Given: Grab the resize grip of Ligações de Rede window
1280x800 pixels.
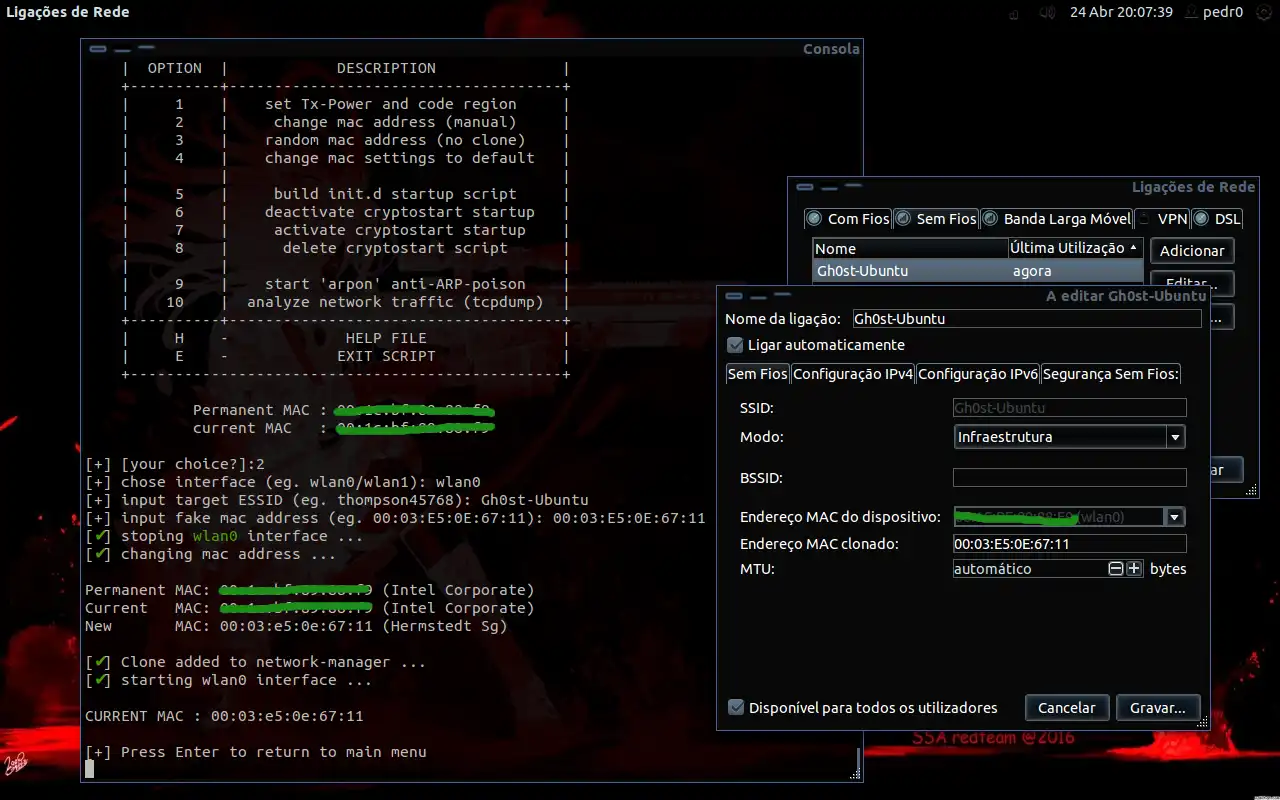Looking at the screenshot, I should pyautogui.click(x=1251, y=490).
